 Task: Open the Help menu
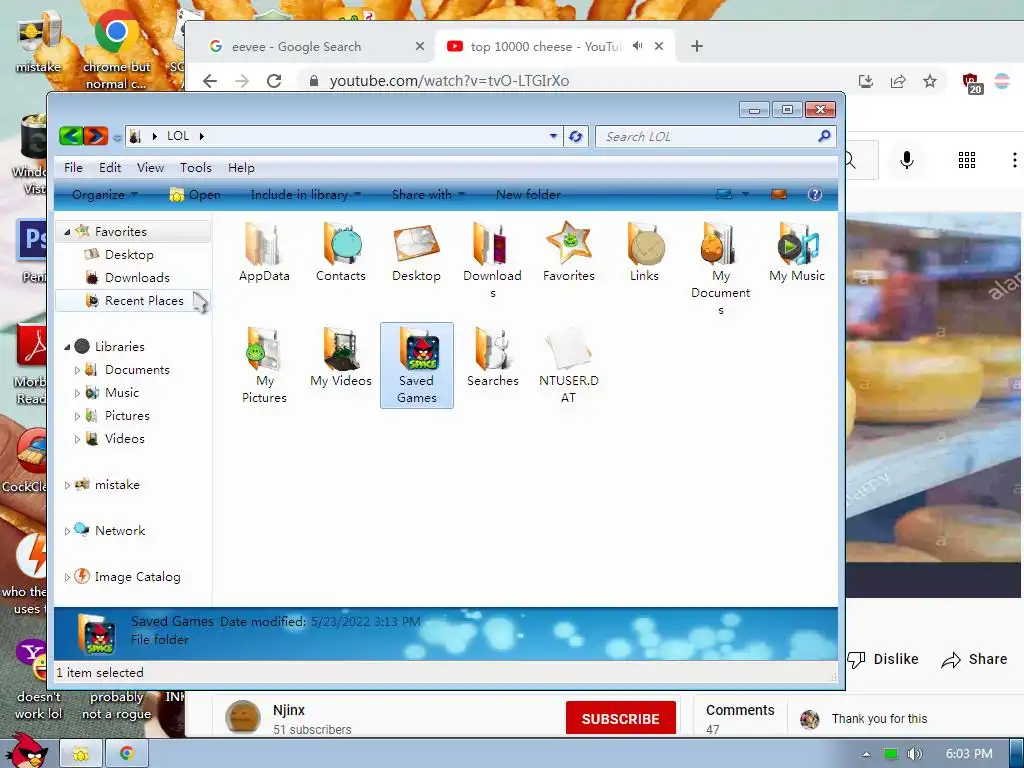point(241,168)
